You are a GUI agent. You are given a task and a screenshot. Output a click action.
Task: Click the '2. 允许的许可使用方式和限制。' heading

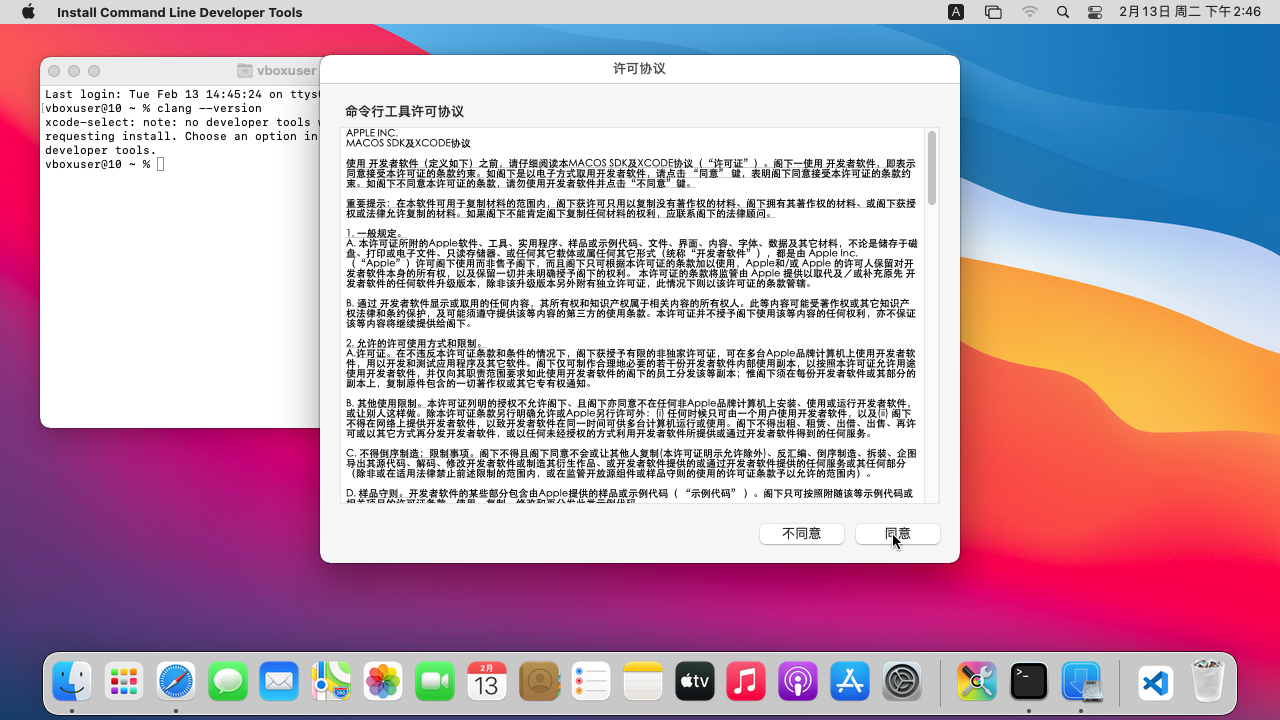coord(414,343)
